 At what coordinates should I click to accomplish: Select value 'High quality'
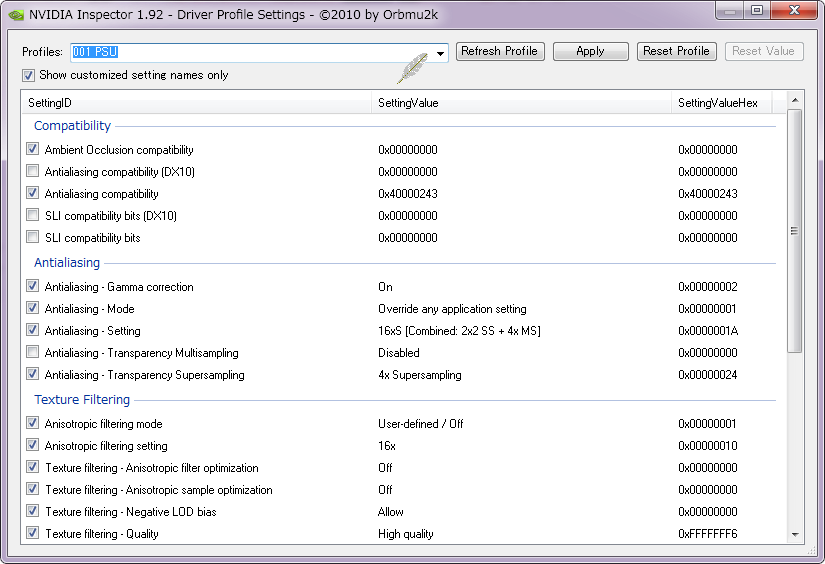[x=406, y=534]
